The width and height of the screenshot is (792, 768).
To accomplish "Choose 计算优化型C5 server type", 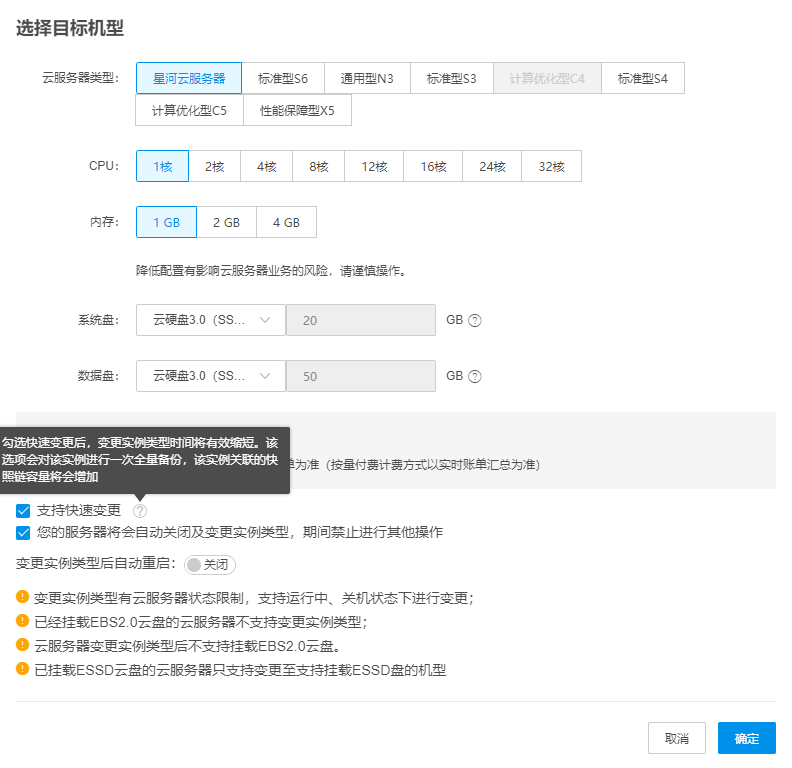I will point(189,110).
